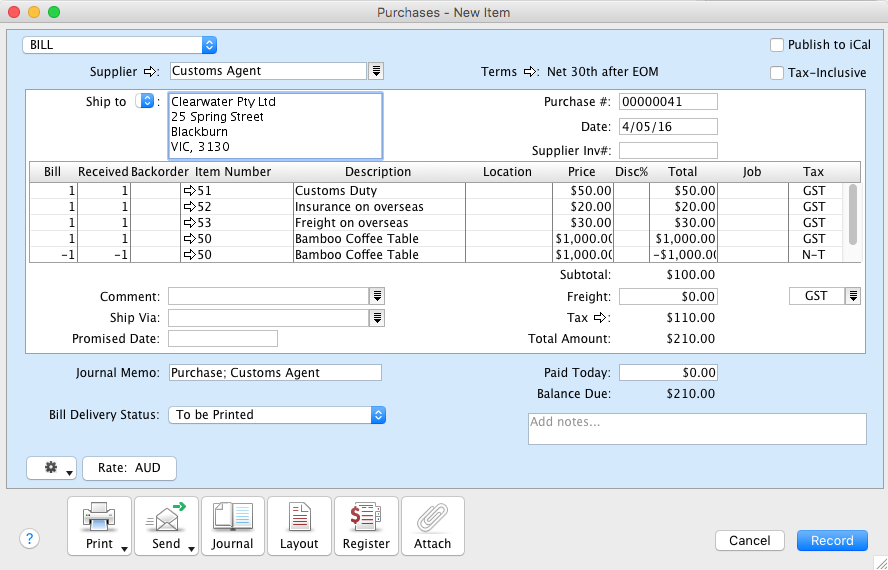Open the Journal book icon

[x=232, y=518]
